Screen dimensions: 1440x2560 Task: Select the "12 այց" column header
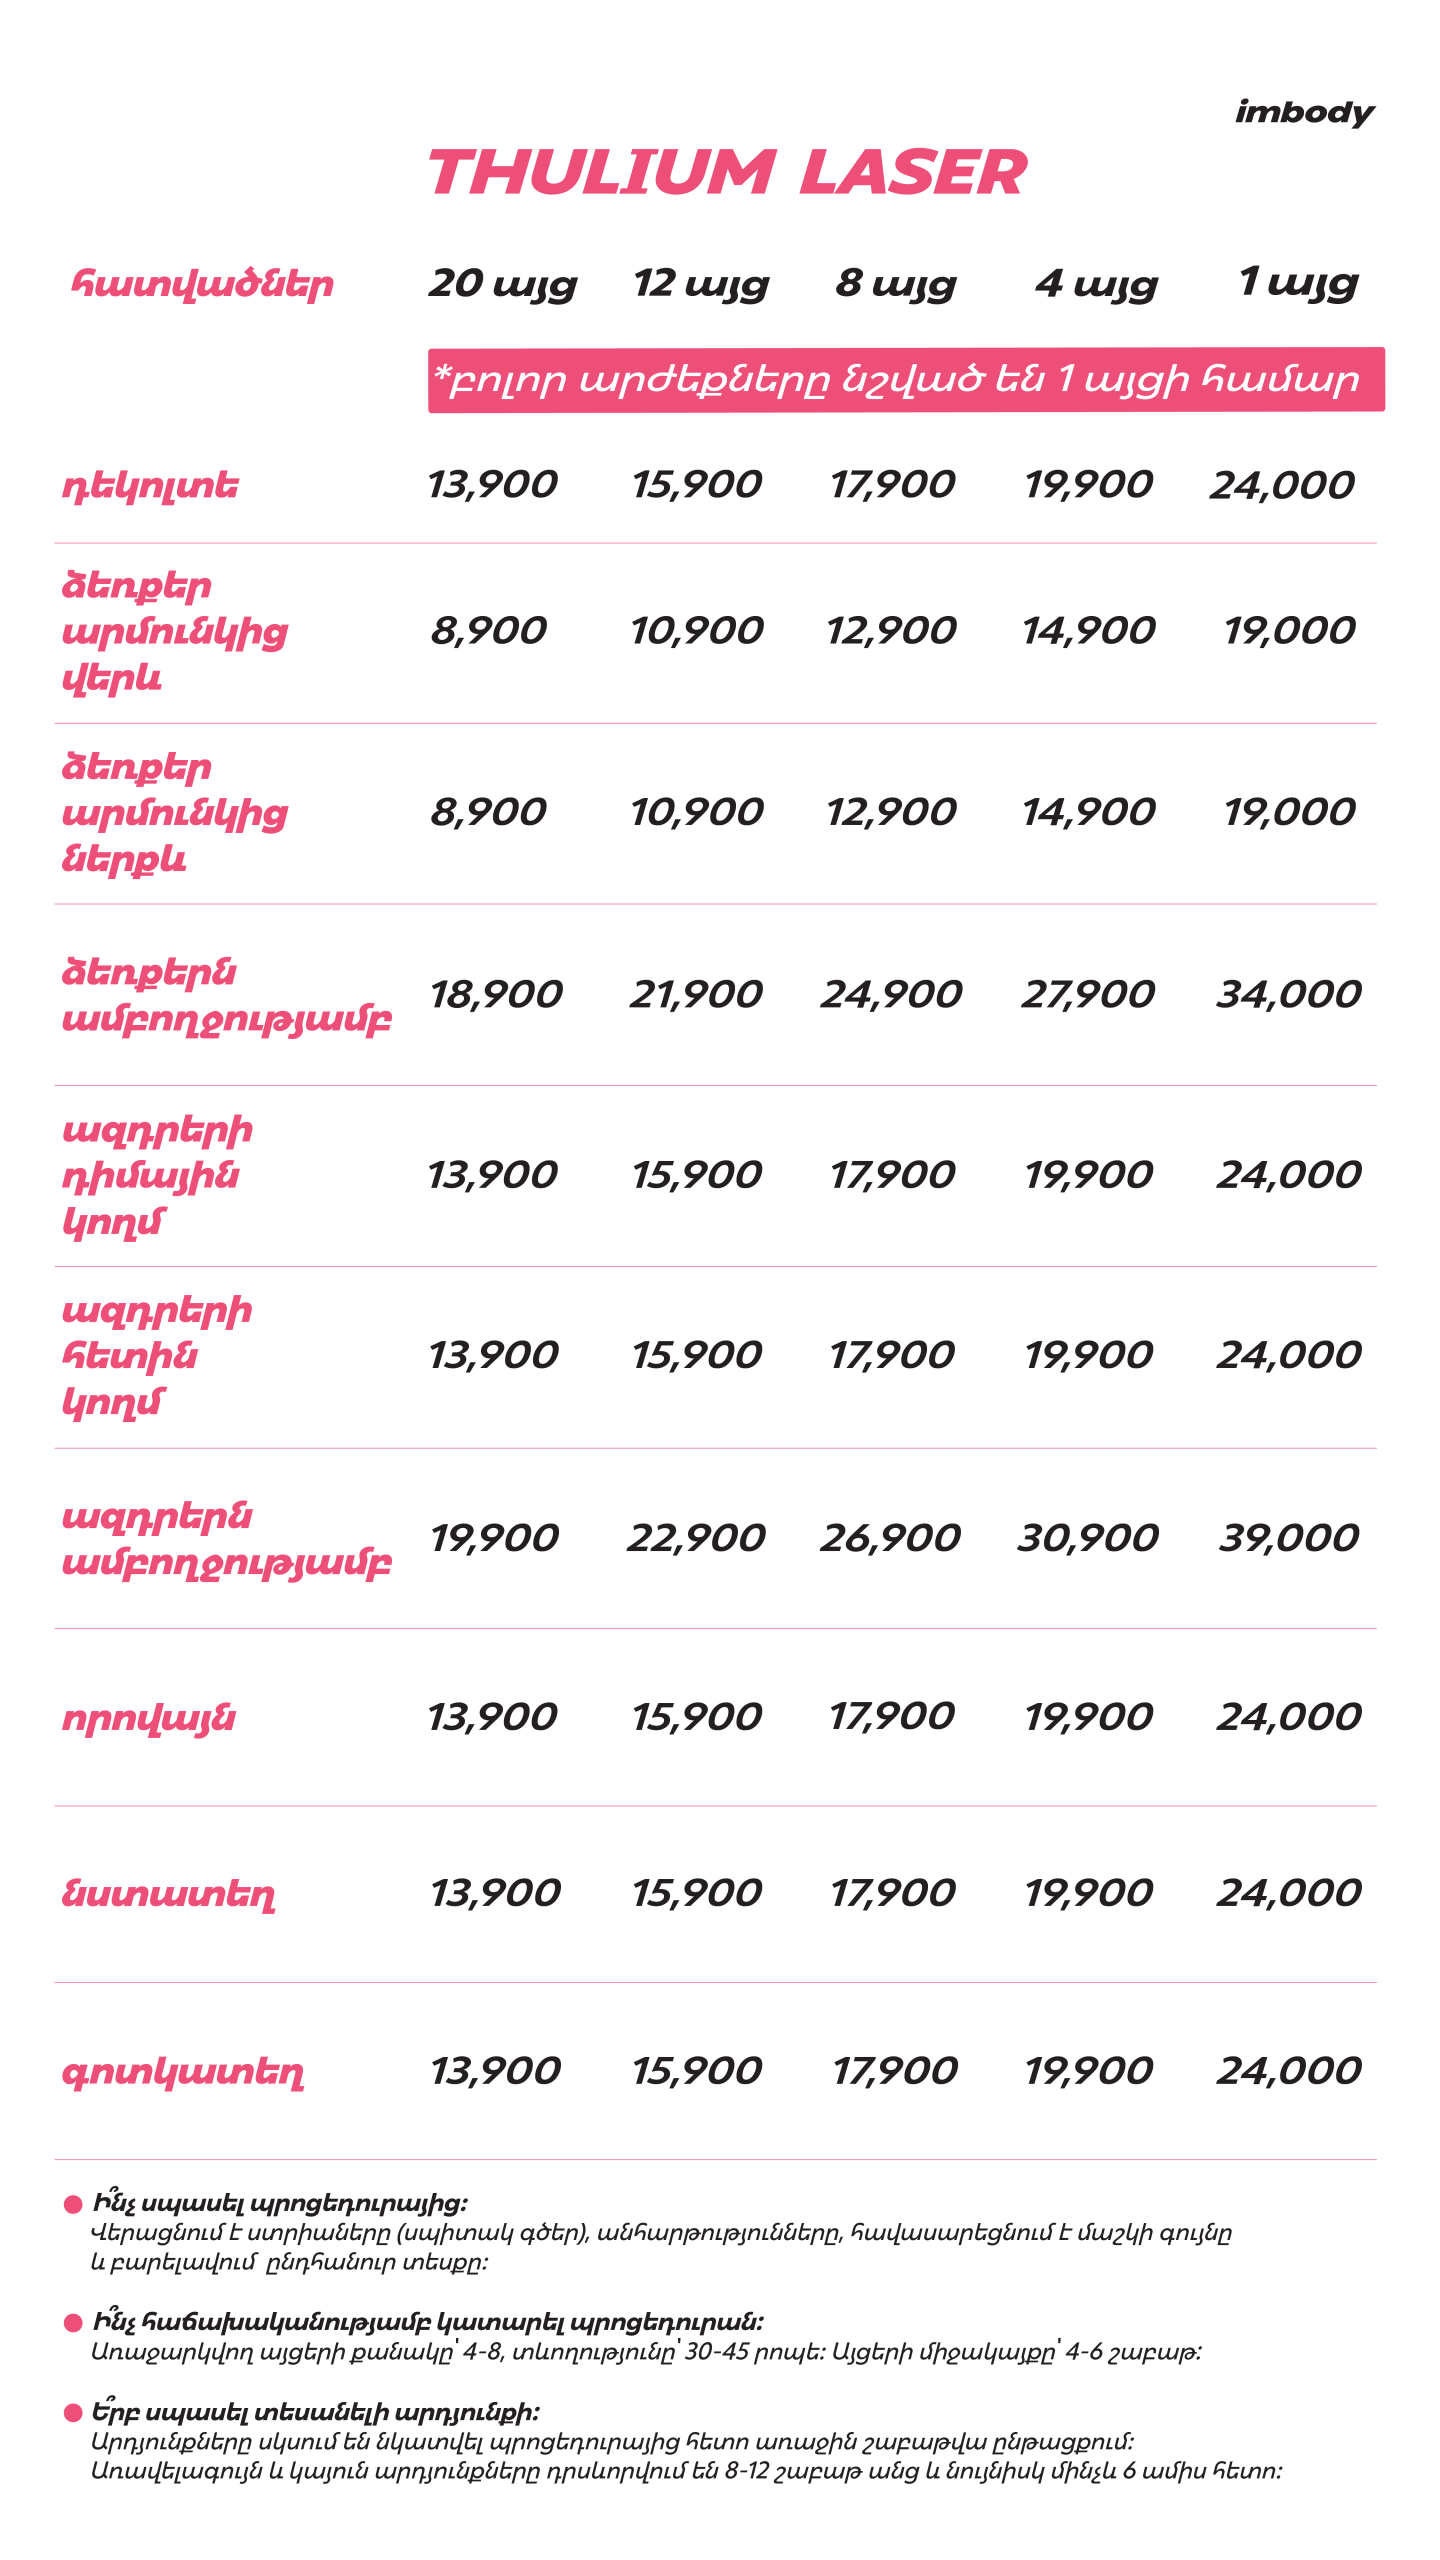(701, 284)
